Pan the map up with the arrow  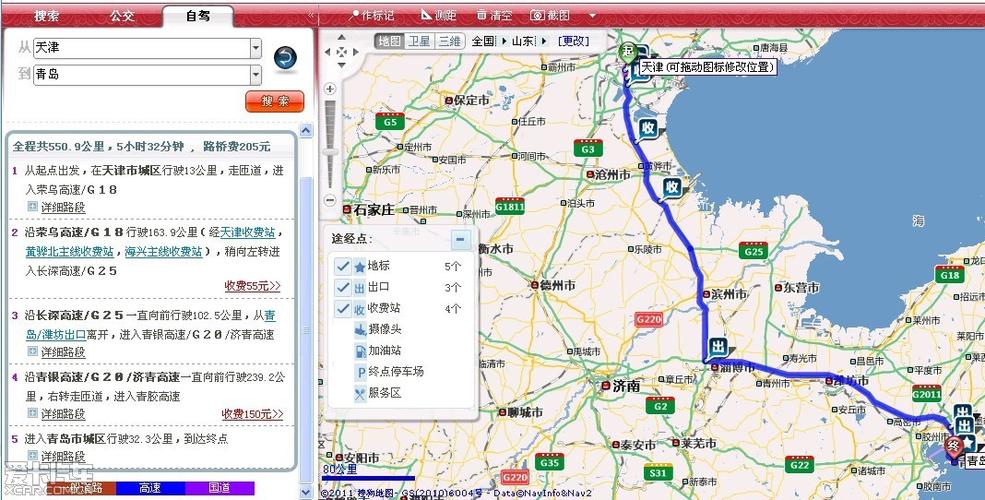click(x=342, y=39)
